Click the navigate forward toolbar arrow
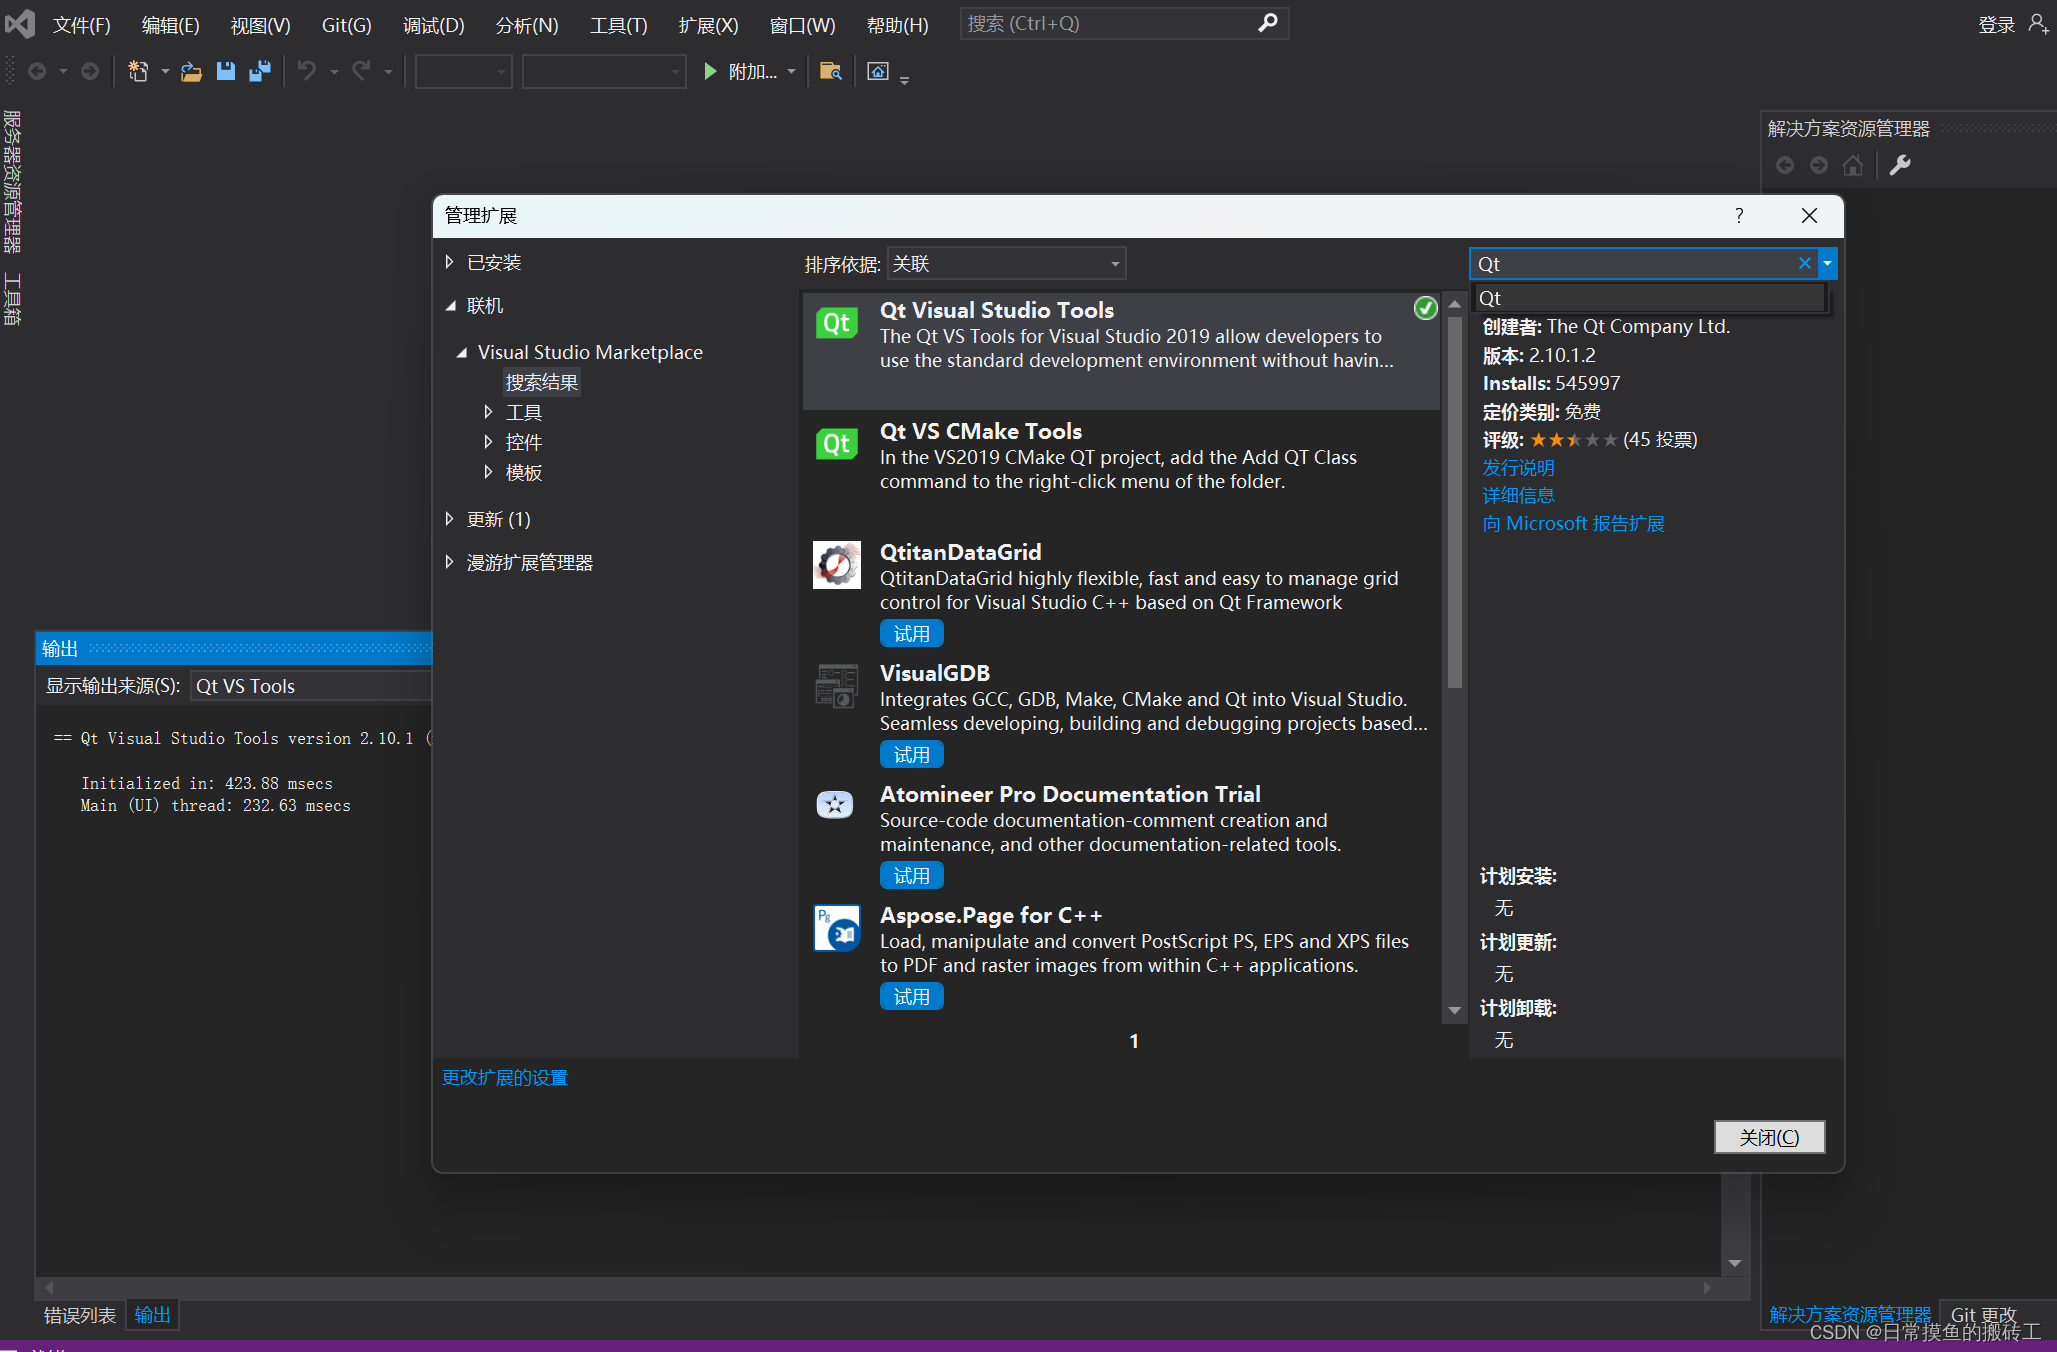 coord(90,71)
